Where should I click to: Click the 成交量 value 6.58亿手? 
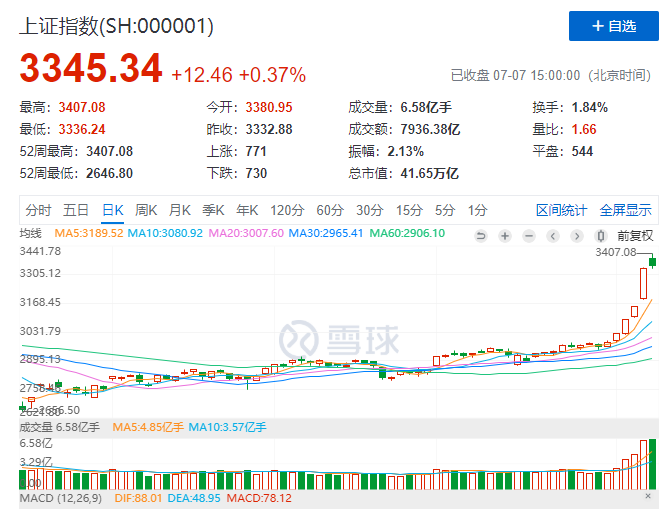(426, 107)
